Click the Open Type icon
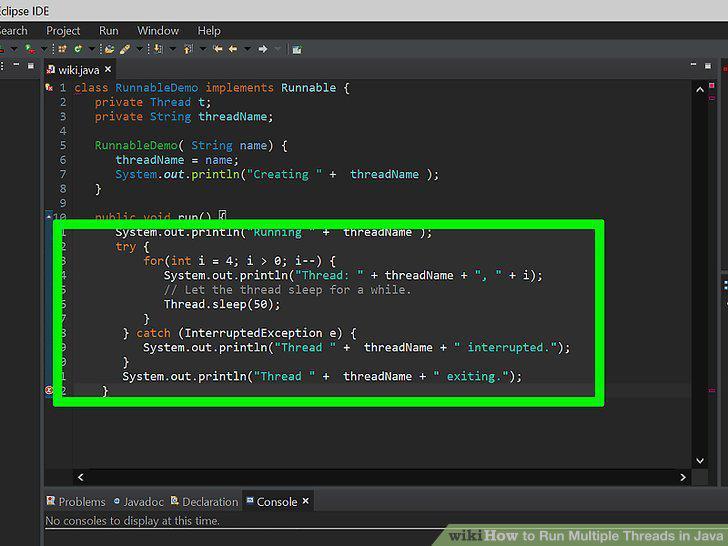This screenshot has height=546, width=728. 110,49
